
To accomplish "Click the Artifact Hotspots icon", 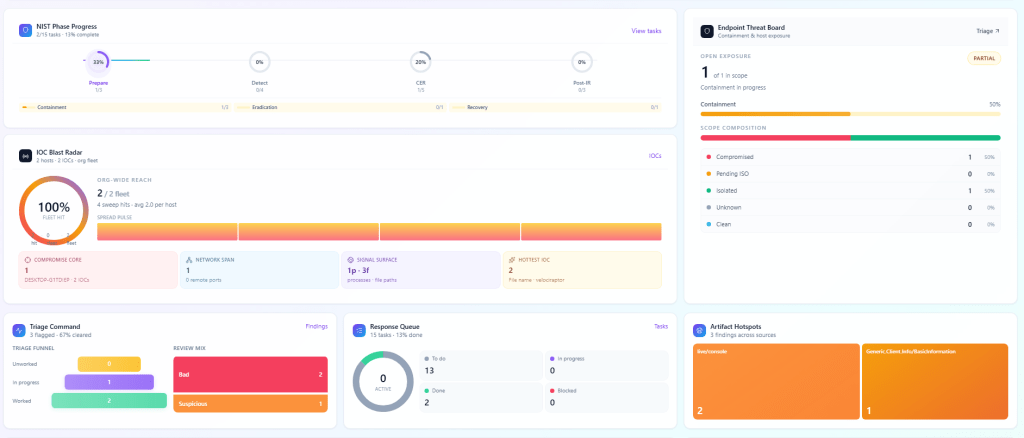I will [x=699, y=330].
